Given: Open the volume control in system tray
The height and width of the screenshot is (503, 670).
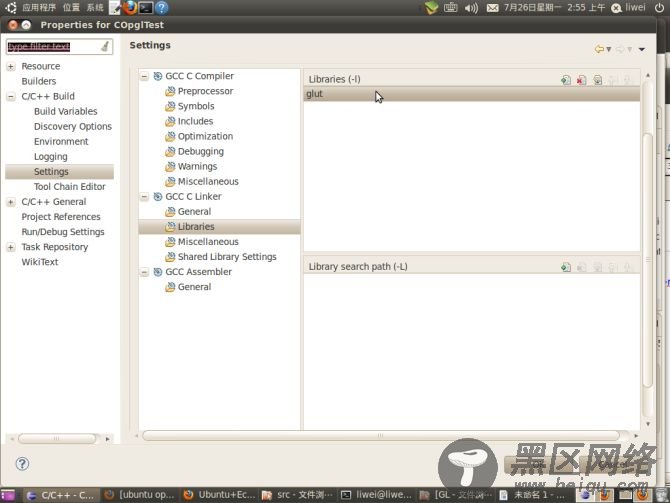Looking at the screenshot, I should (x=471, y=8).
